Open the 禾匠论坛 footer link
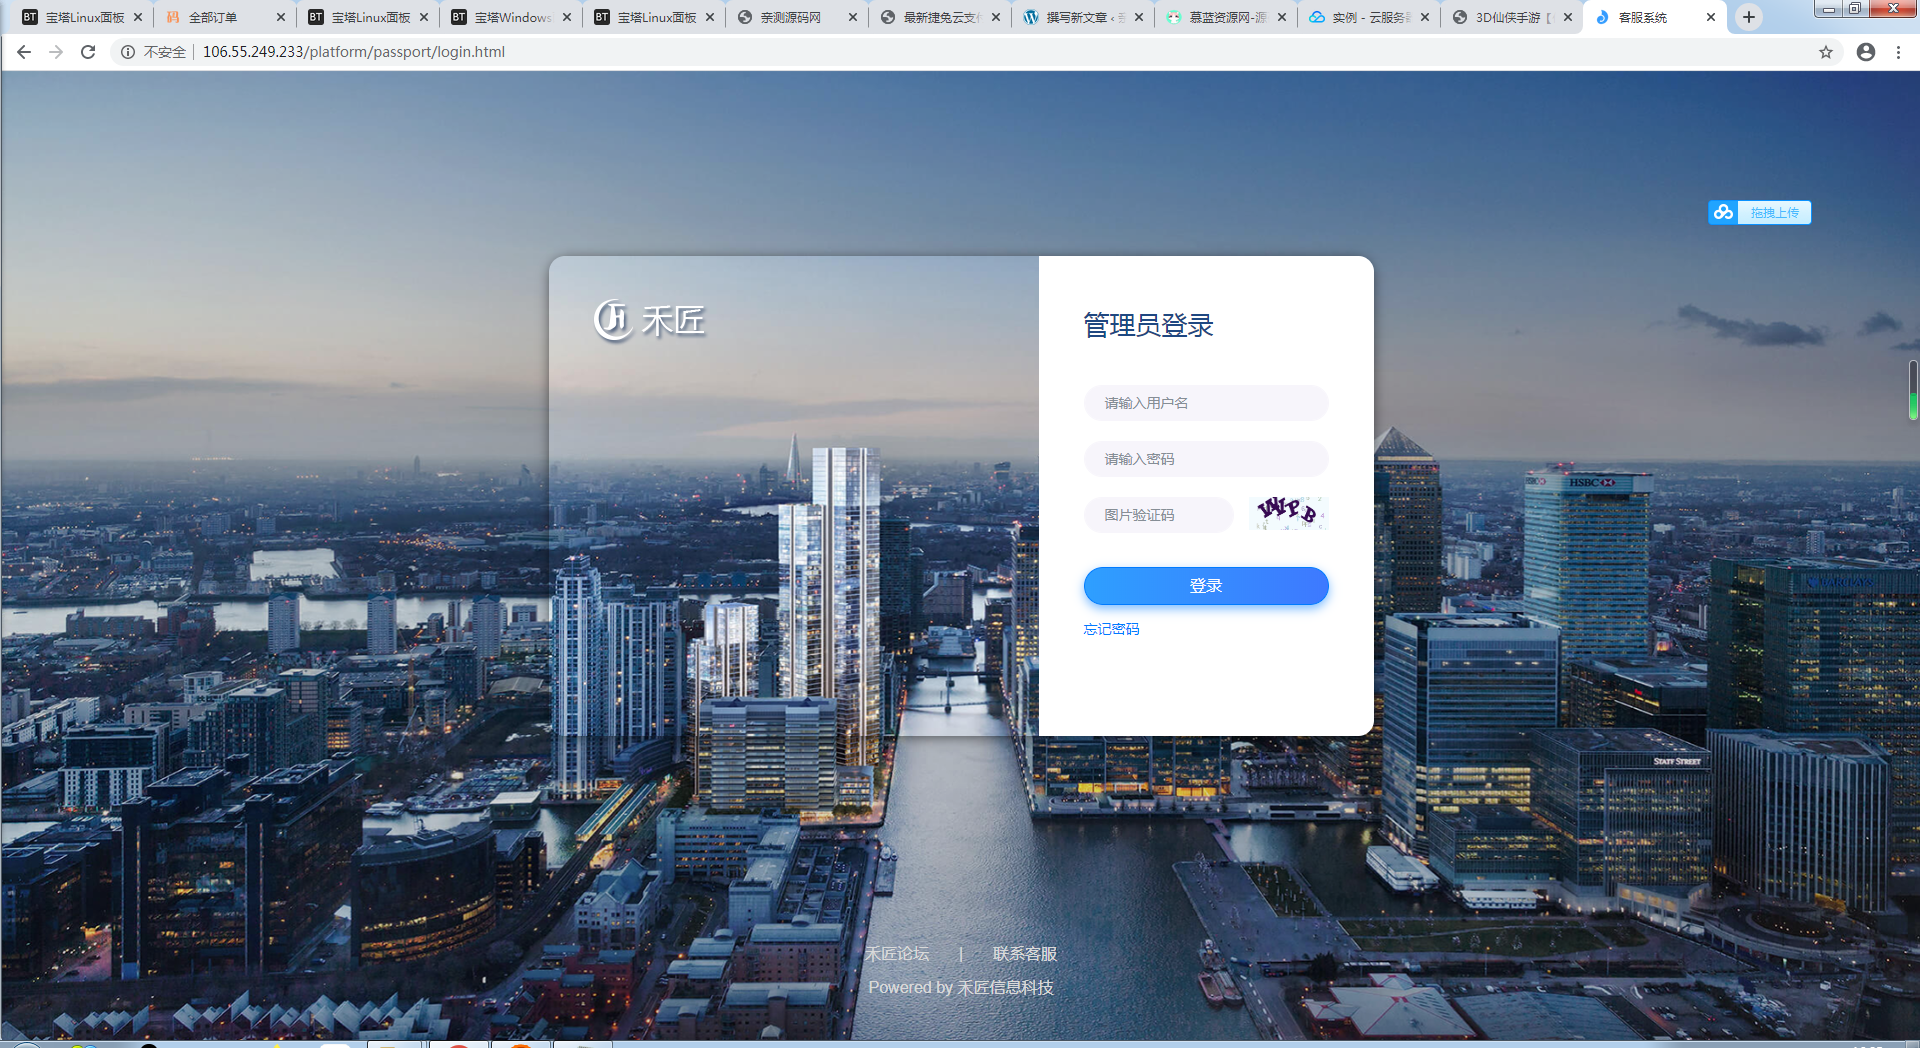The width and height of the screenshot is (1920, 1048). pos(897,954)
